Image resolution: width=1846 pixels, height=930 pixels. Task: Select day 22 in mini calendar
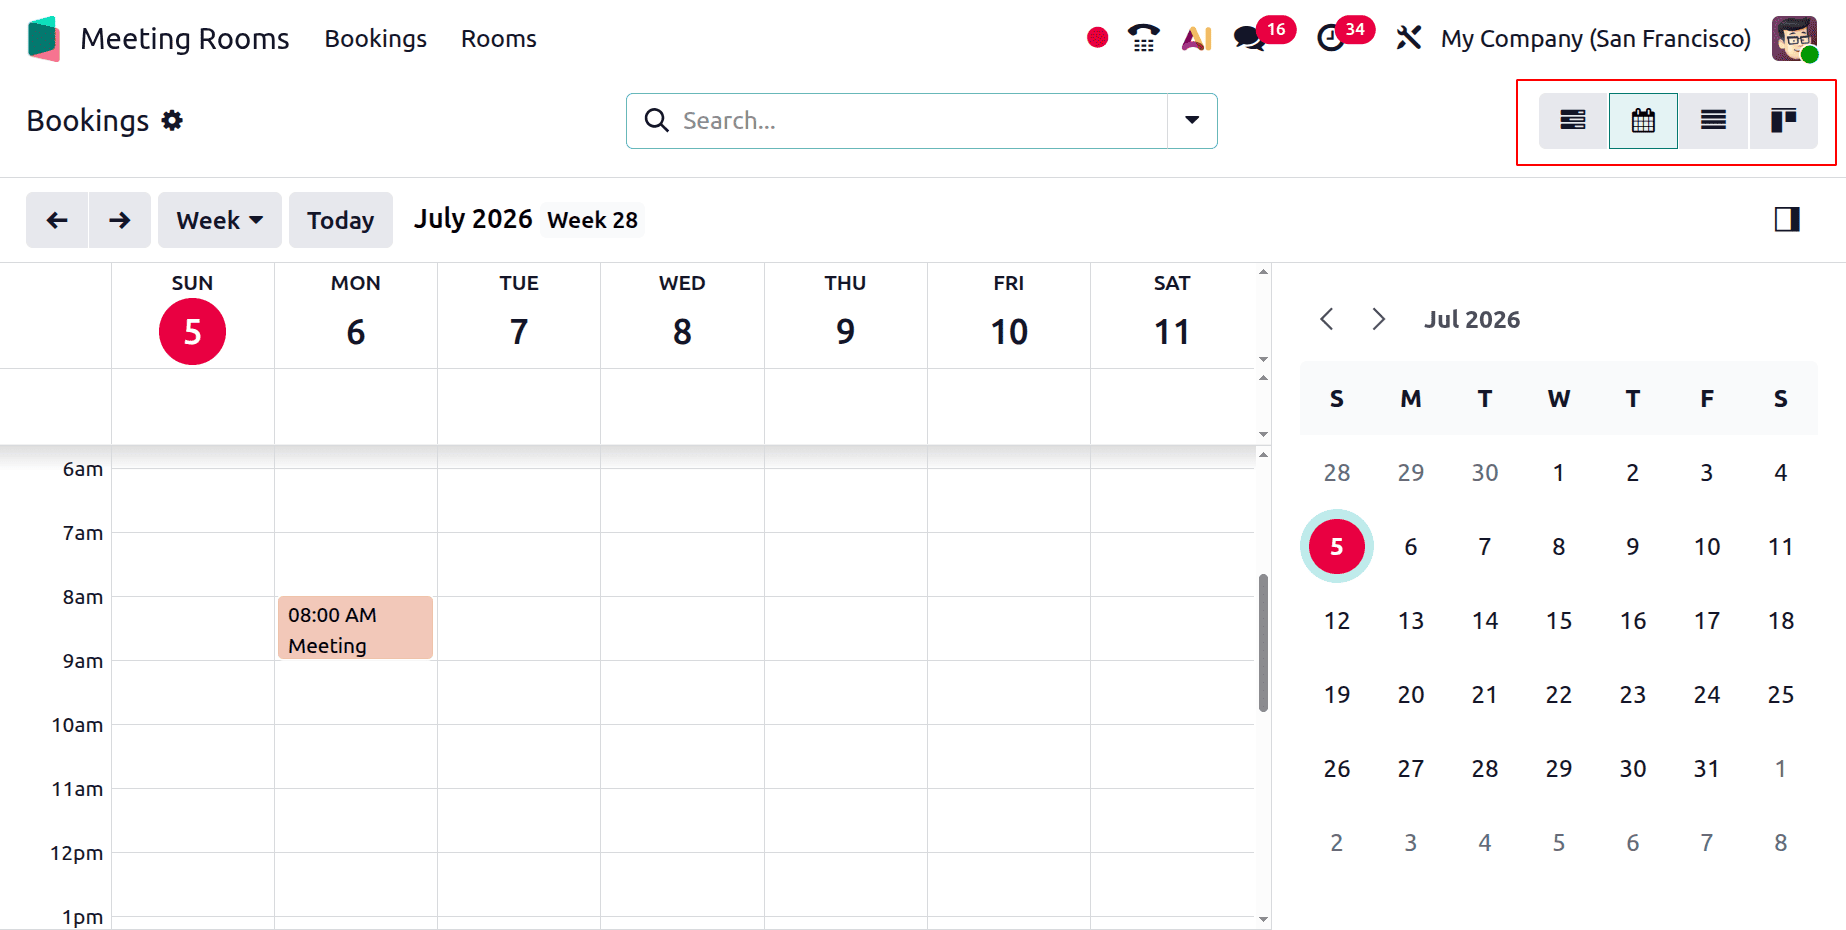point(1559,694)
